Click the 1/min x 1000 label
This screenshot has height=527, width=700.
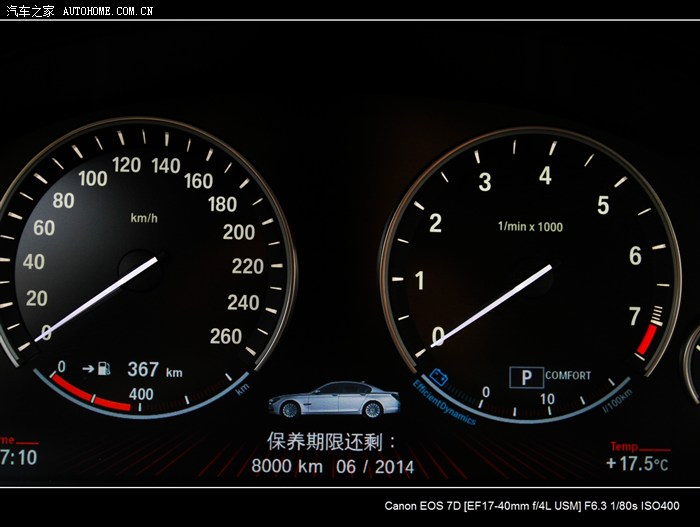[x=530, y=227]
